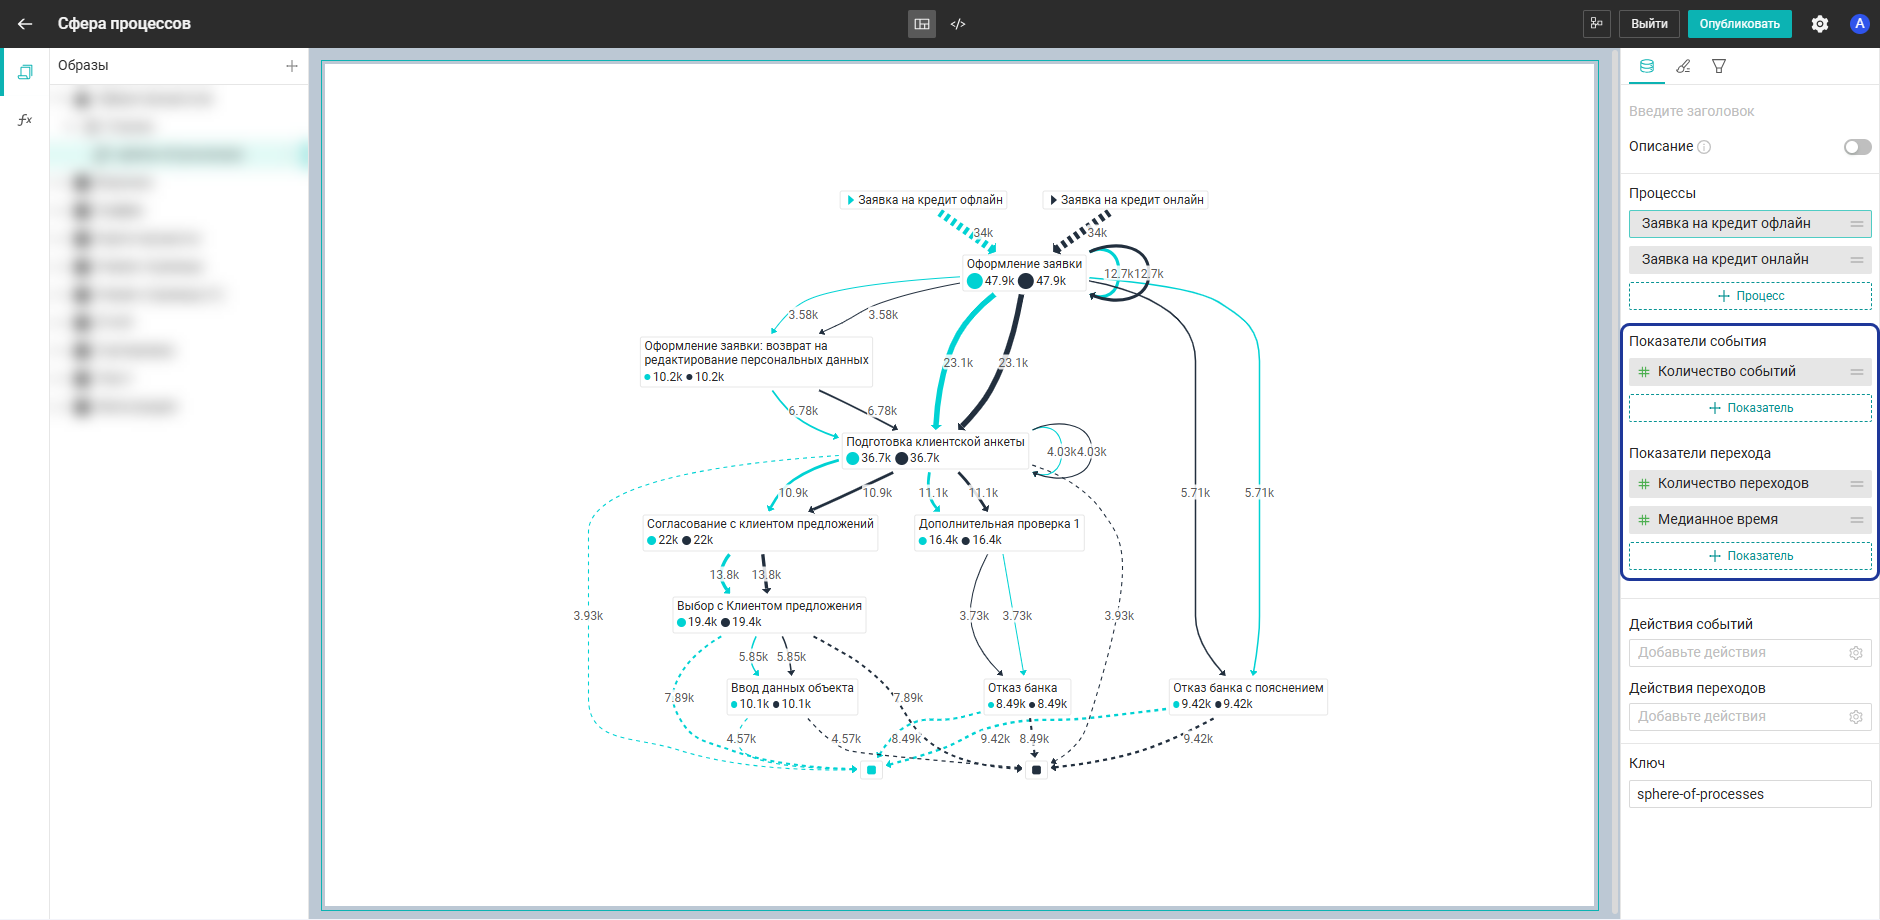Select node Согласование с клиентом предложений
Image resolution: width=1880 pixels, height=920 pixels.
tap(760, 532)
